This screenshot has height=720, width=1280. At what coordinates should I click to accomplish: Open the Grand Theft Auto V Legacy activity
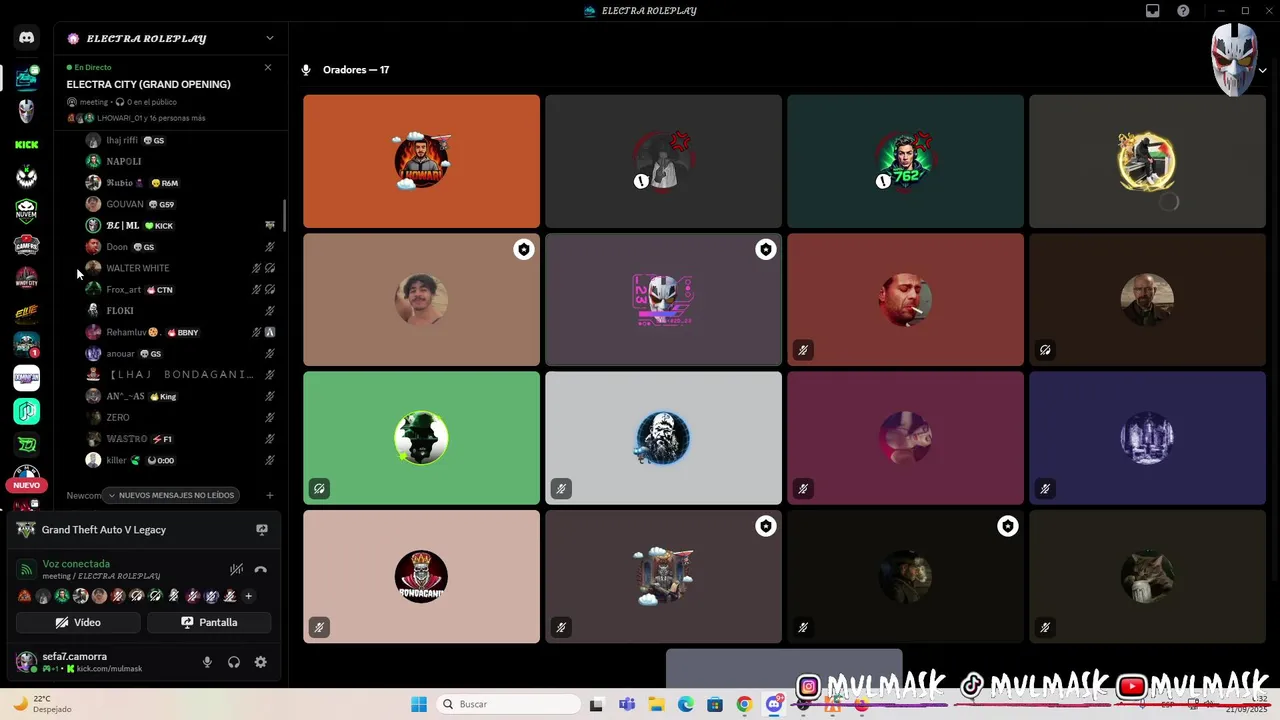(104, 530)
